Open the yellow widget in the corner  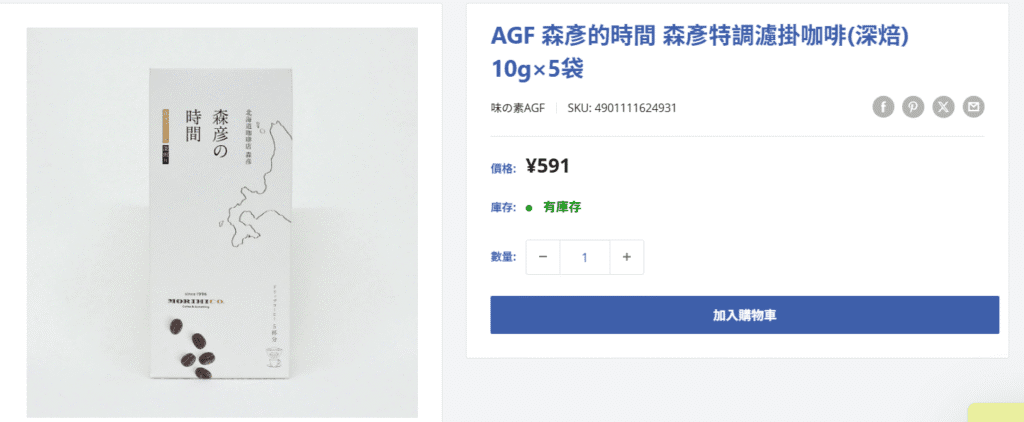pyautogui.click(x=996, y=412)
